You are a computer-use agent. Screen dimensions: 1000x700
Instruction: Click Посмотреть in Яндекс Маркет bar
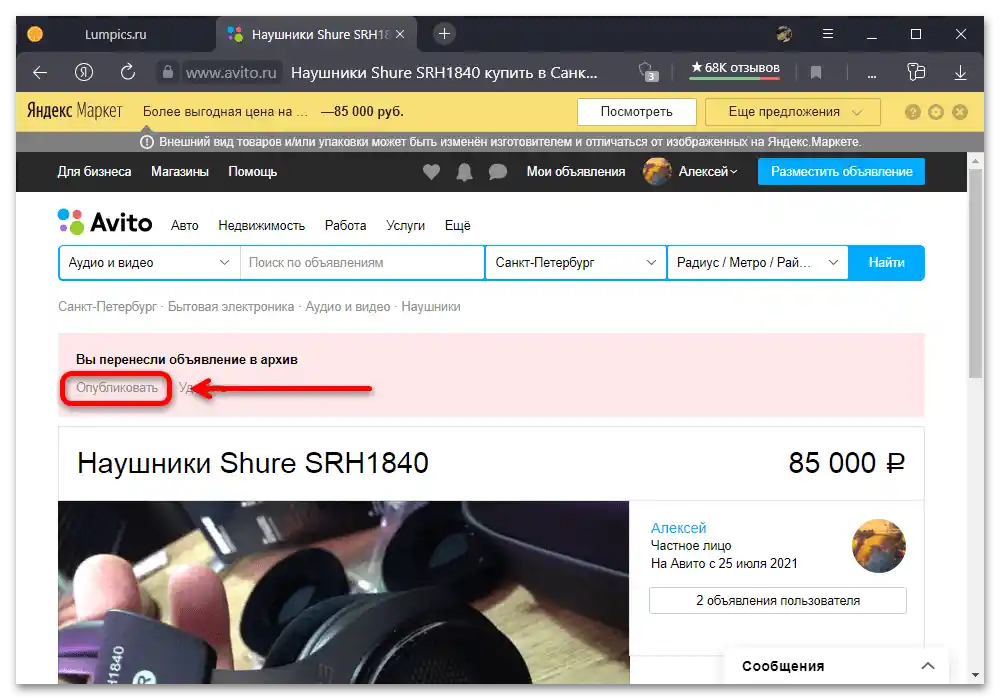[x=636, y=112]
